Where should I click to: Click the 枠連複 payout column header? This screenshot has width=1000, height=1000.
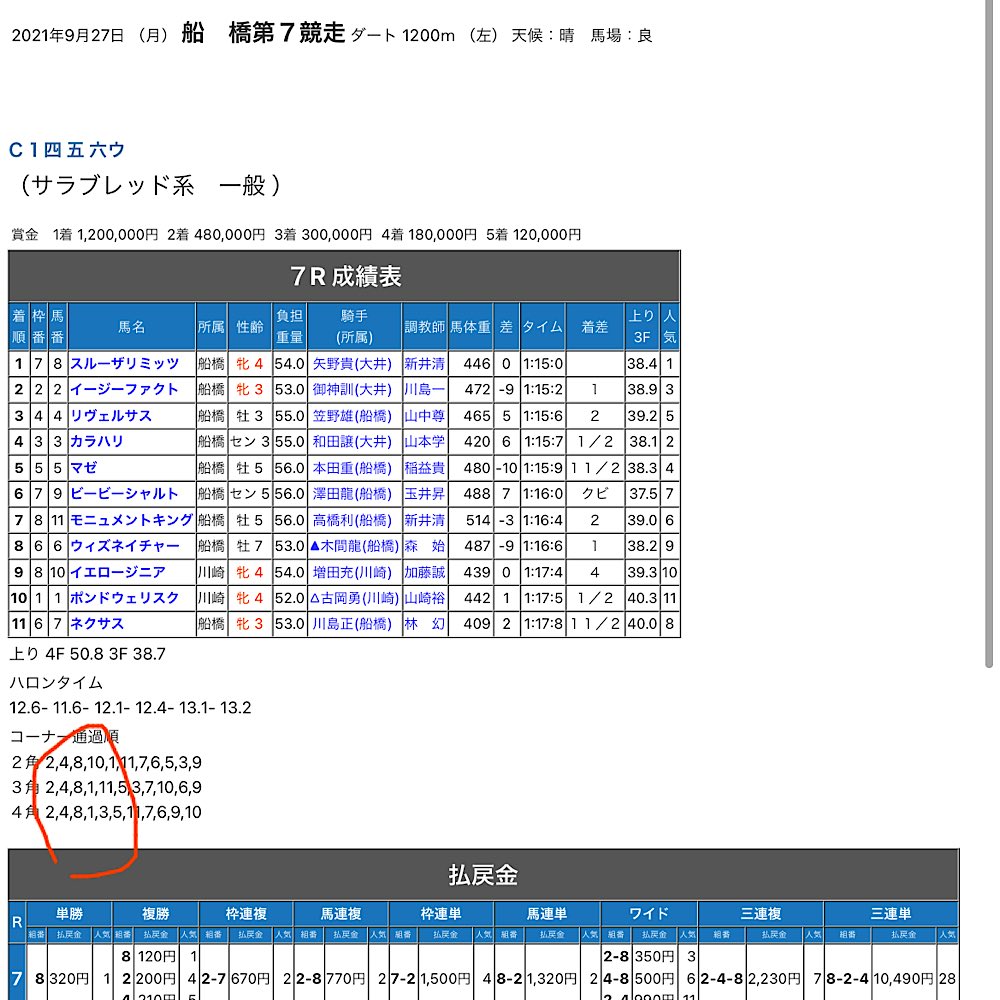(246, 914)
